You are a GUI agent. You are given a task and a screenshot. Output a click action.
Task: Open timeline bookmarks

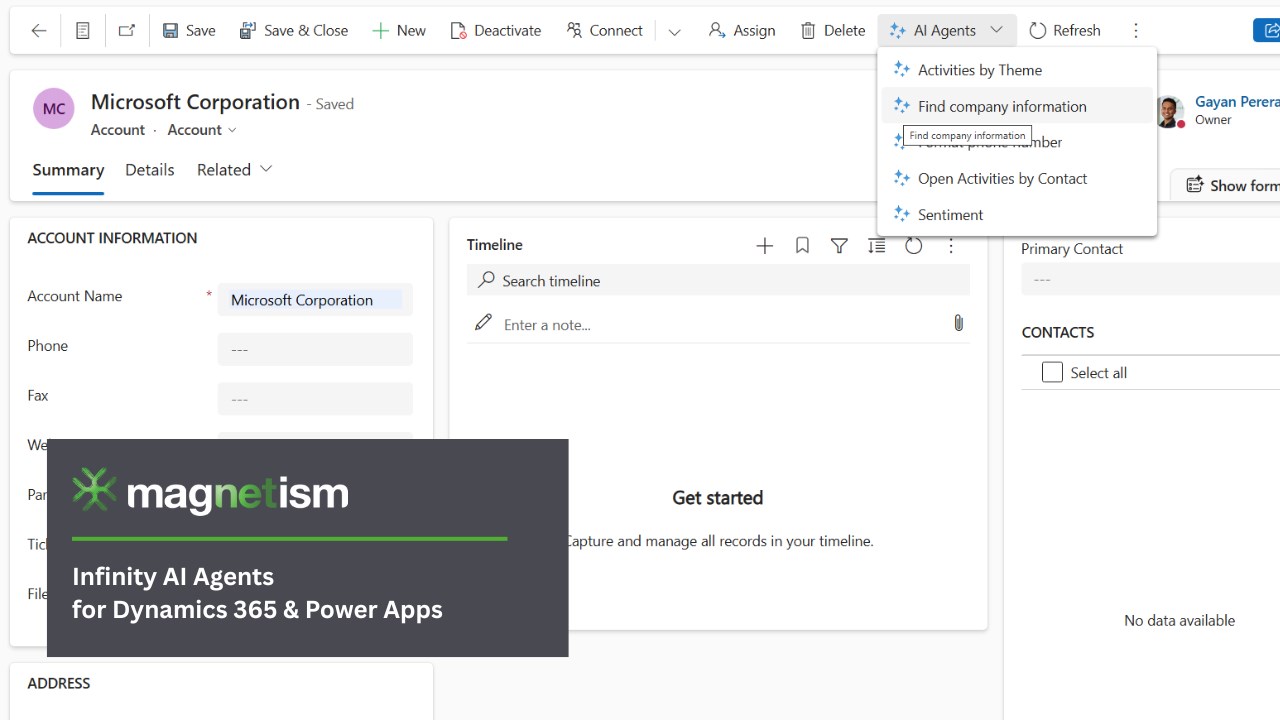[x=802, y=246]
